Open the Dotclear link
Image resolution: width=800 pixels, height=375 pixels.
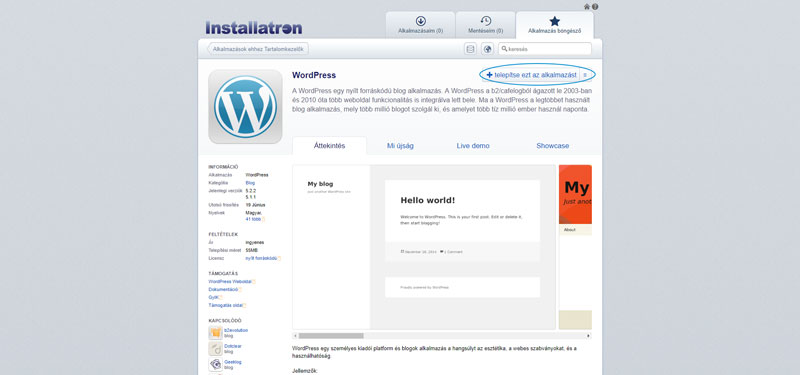point(233,346)
